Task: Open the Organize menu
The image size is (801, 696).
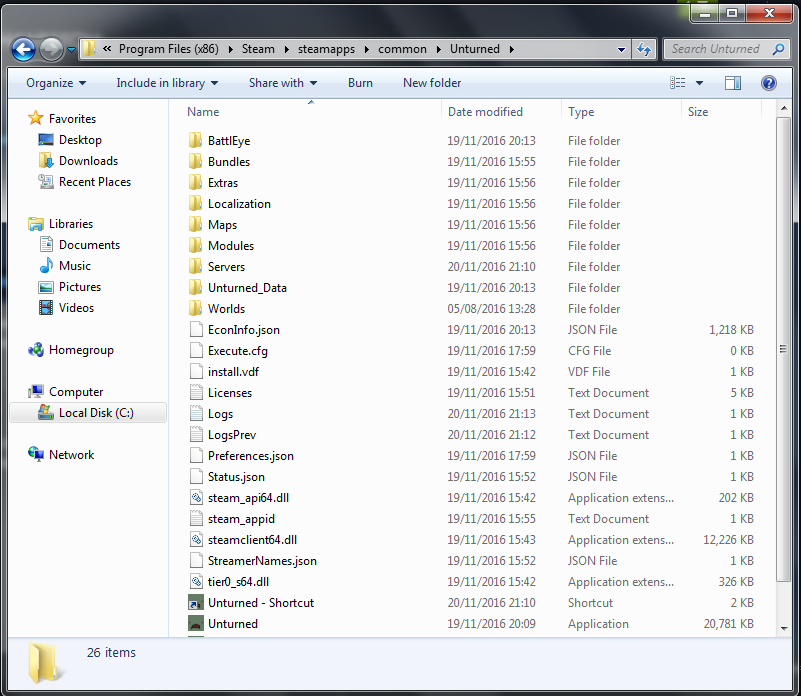Action: [56, 83]
